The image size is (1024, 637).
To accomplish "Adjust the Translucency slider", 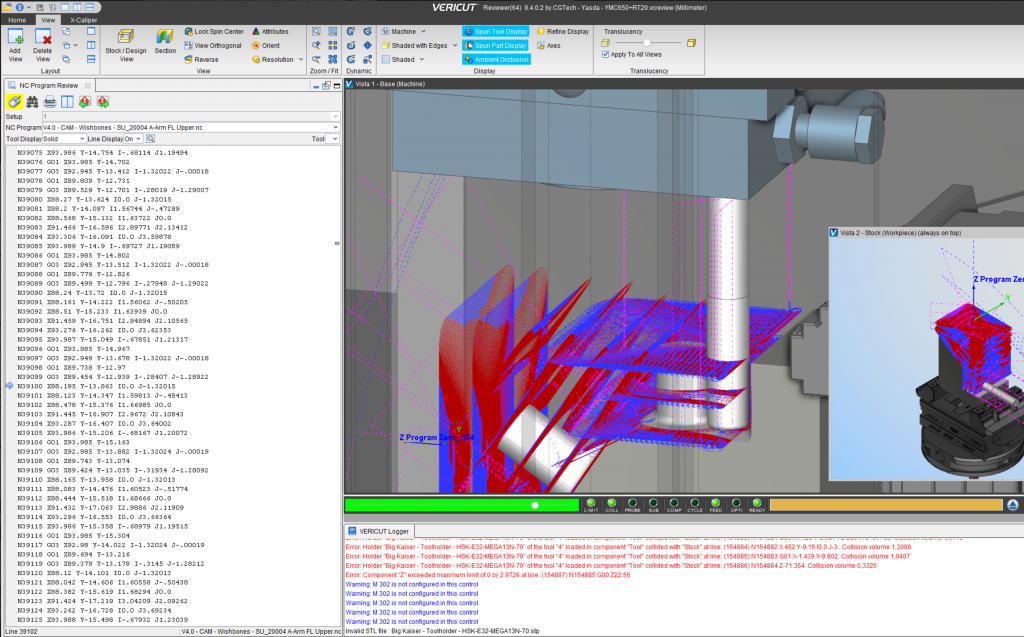I will (647, 43).
